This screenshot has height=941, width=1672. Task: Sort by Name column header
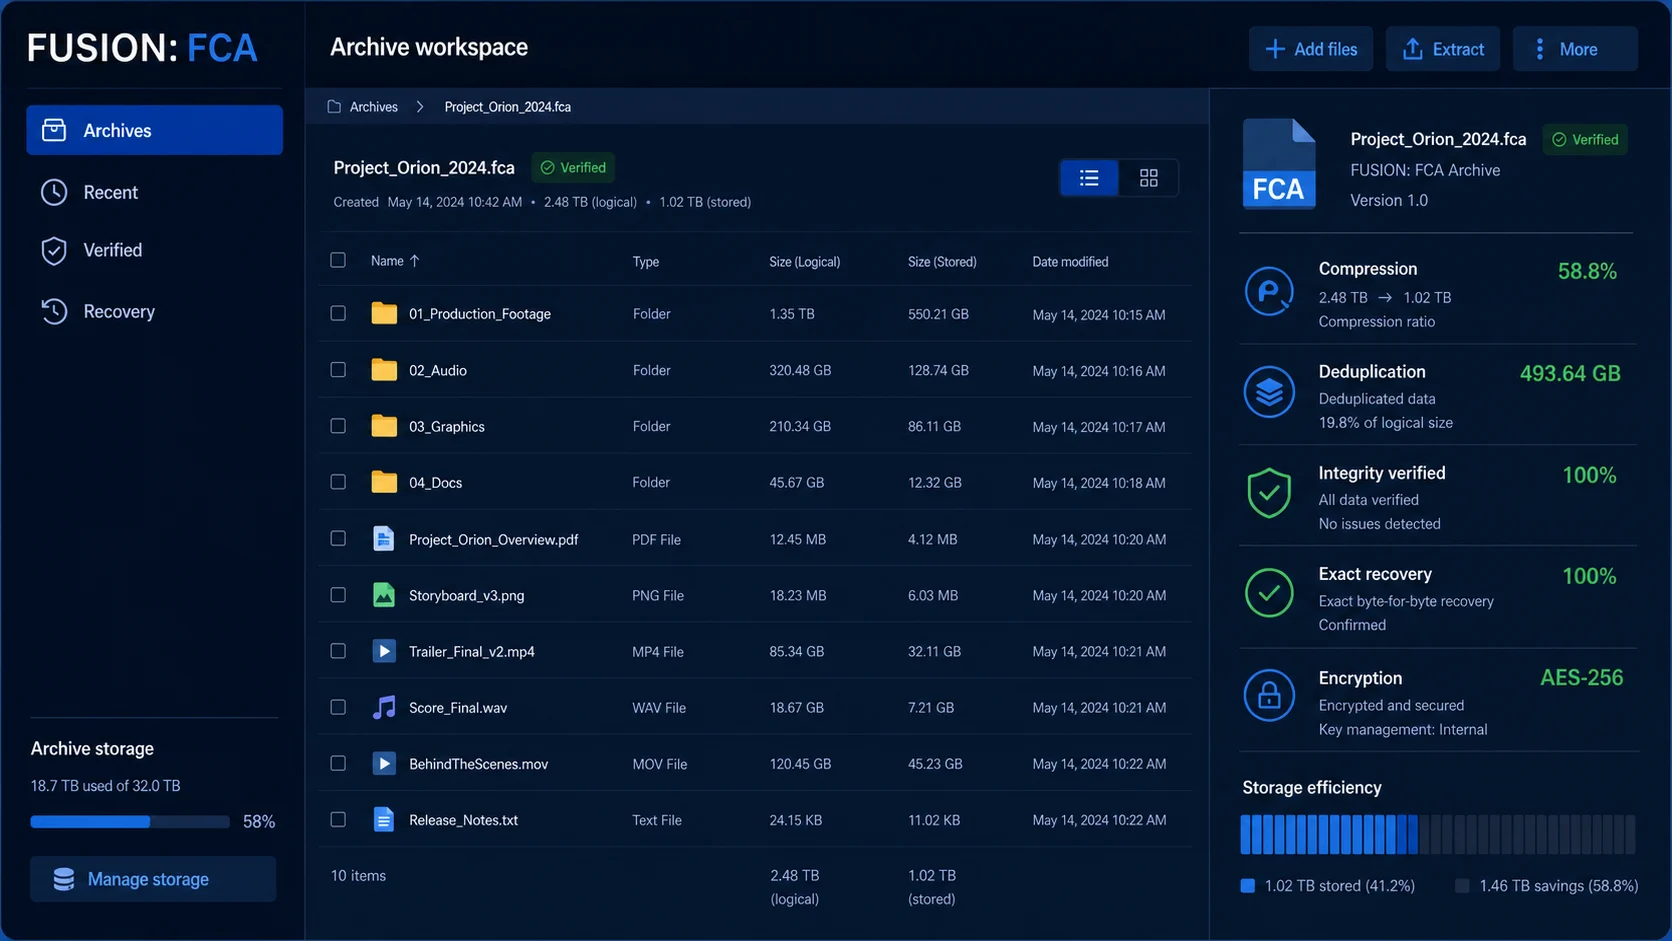click(395, 260)
